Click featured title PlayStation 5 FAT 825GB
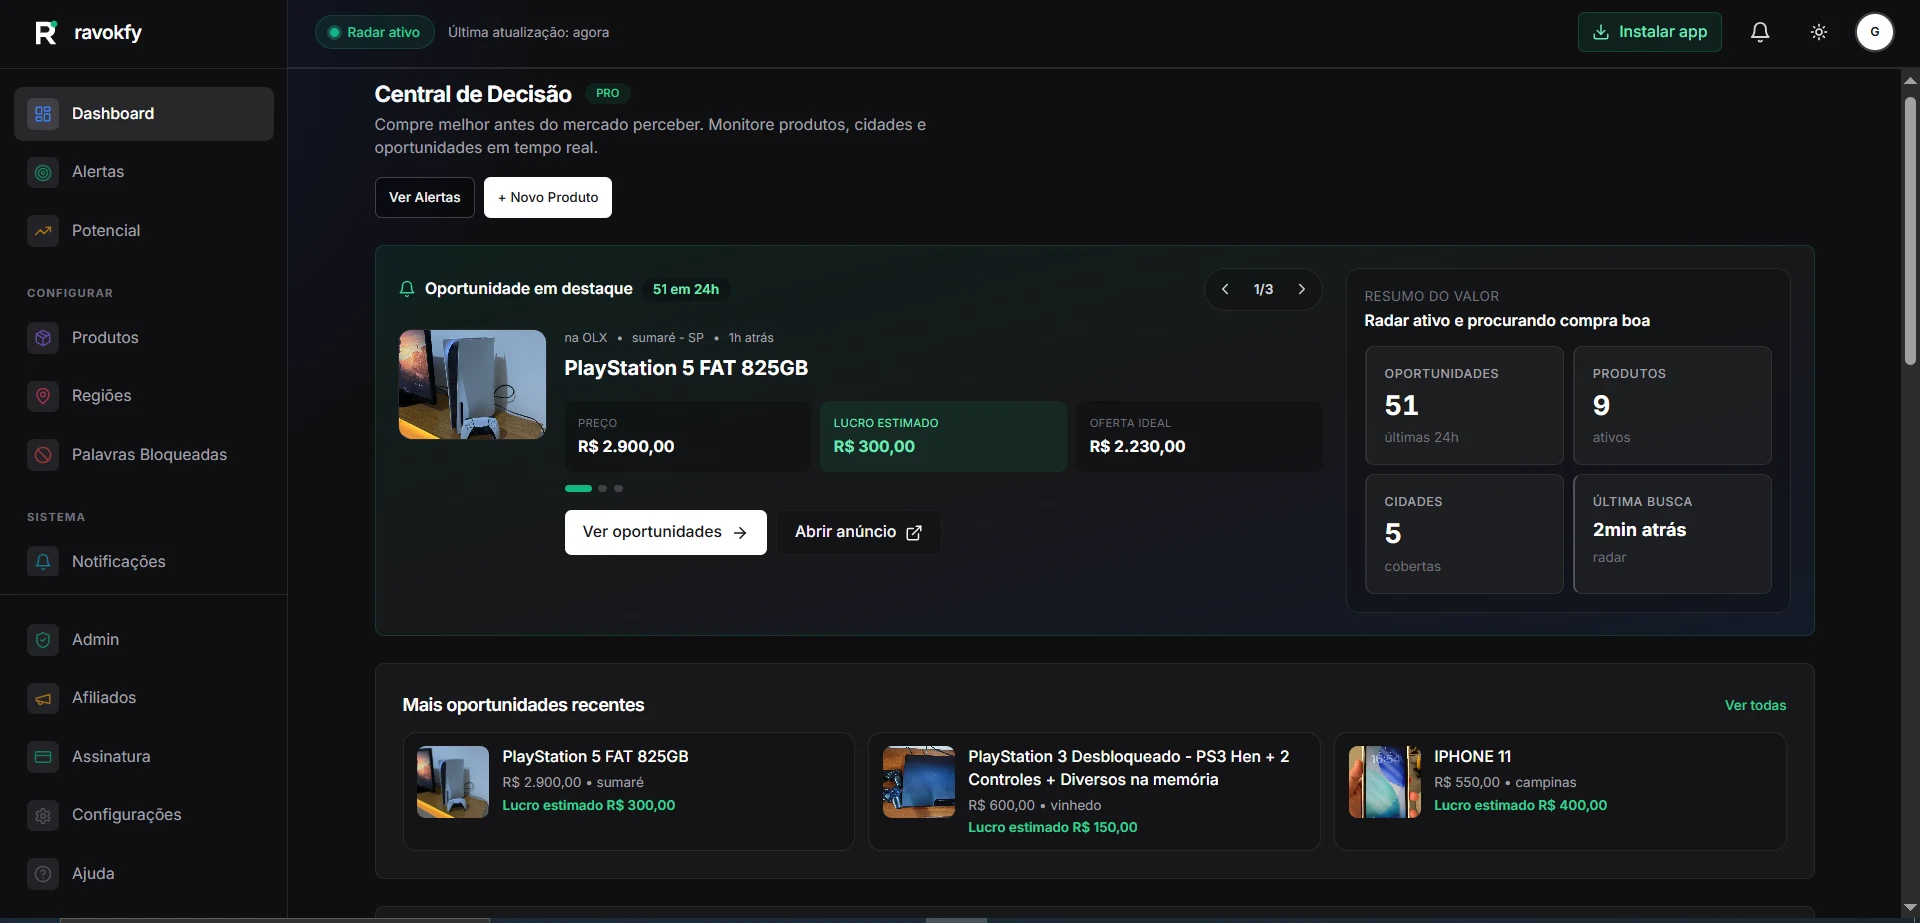Viewport: 1920px width, 923px height. tap(686, 368)
